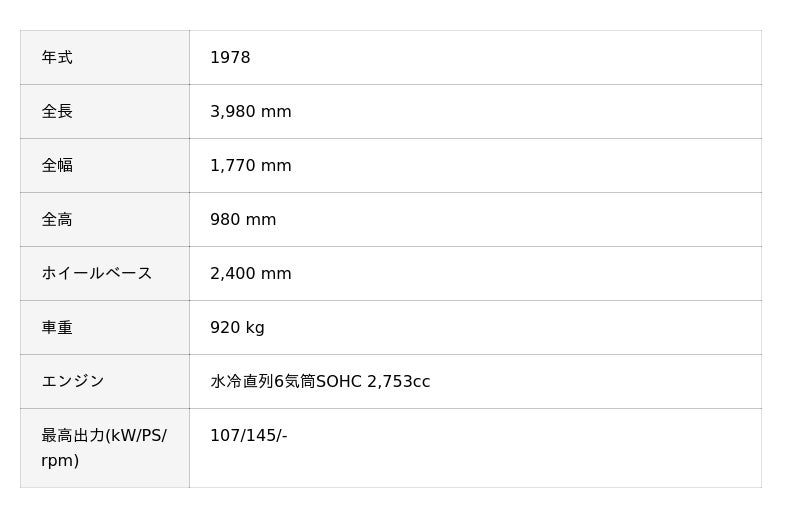Click the 全高 row header
The image size is (800, 518).
(57, 220)
